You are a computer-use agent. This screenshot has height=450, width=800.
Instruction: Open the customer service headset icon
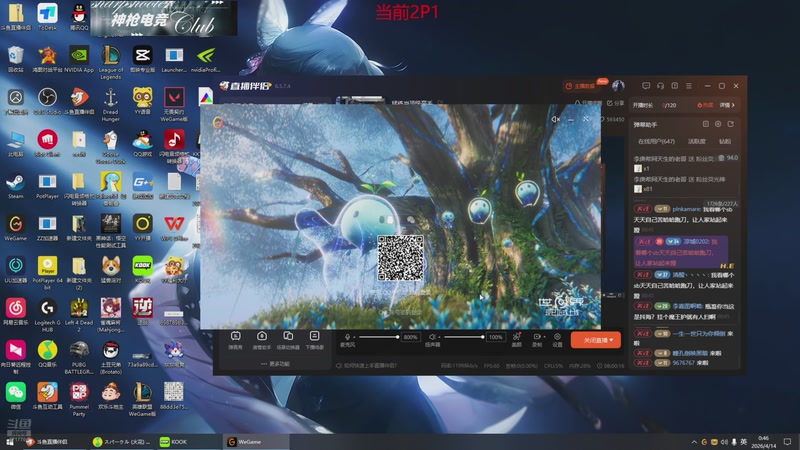point(660,86)
